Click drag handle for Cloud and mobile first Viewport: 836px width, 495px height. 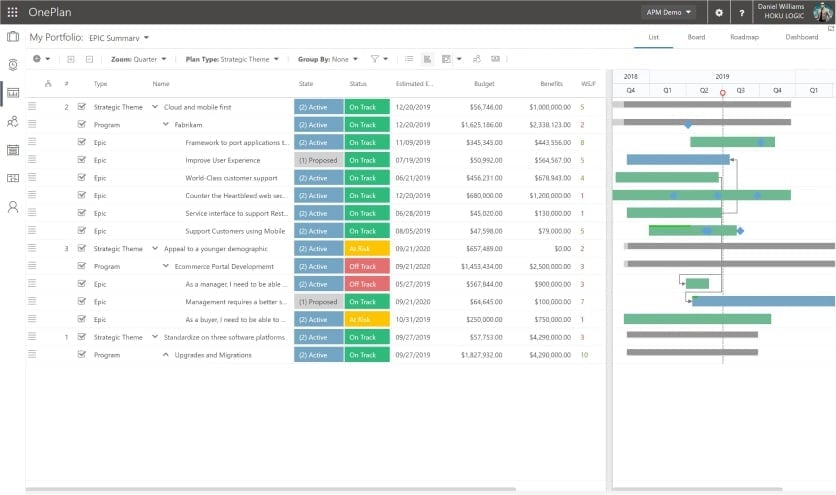coord(32,107)
